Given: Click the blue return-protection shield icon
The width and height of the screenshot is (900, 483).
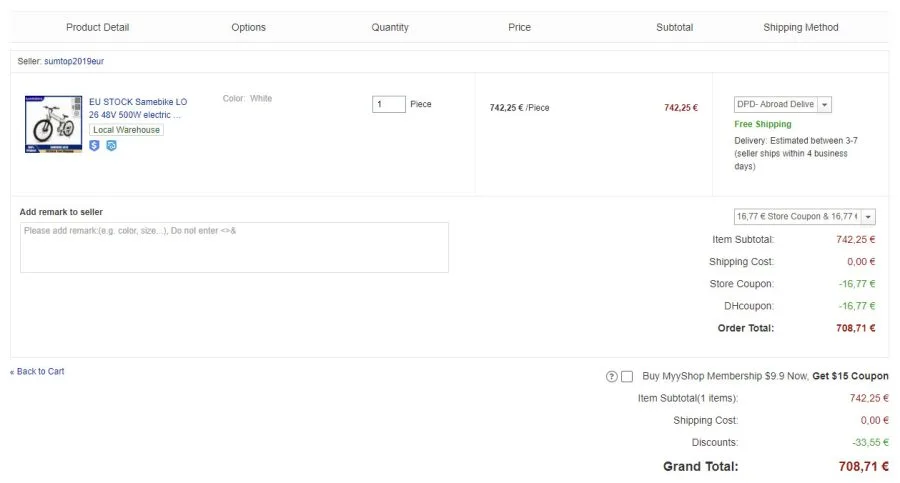Looking at the screenshot, I should pos(111,146).
